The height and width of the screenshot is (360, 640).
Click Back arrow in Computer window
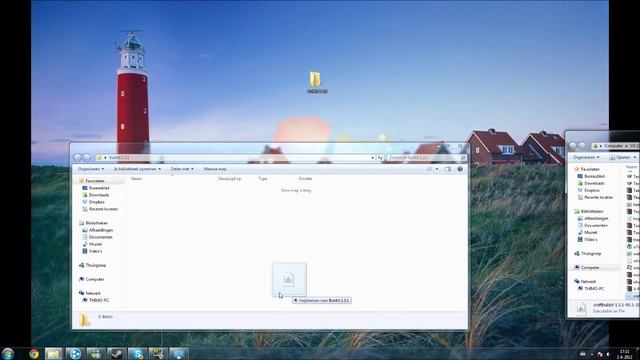point(573,146)
